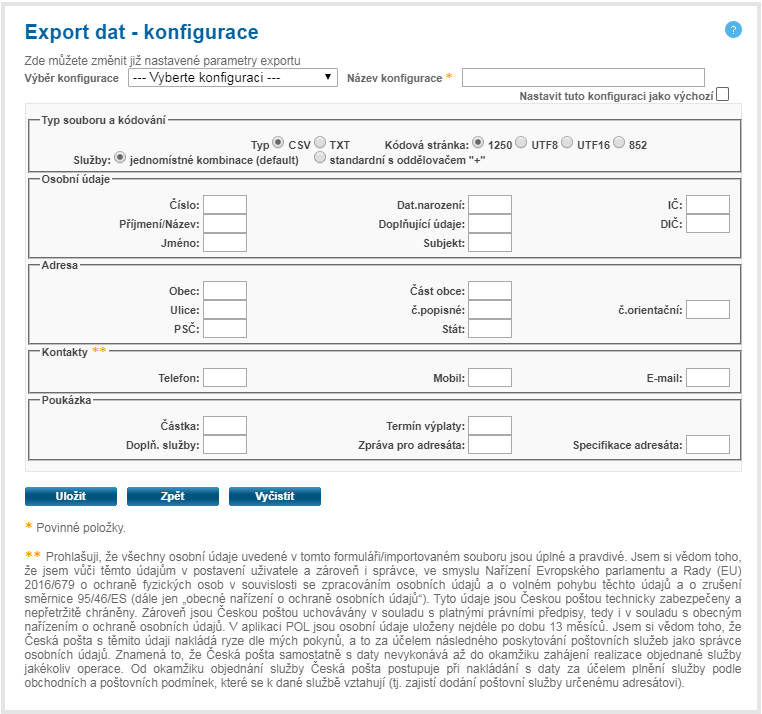Screen dimensions: 762x714
Task: Open the Výběr konfigurace dropdown
Action: [x=232, y=77]
